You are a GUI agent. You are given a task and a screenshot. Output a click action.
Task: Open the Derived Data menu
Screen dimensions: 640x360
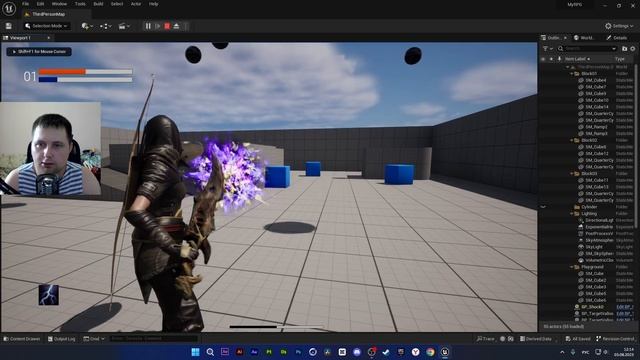pos(536,339)
